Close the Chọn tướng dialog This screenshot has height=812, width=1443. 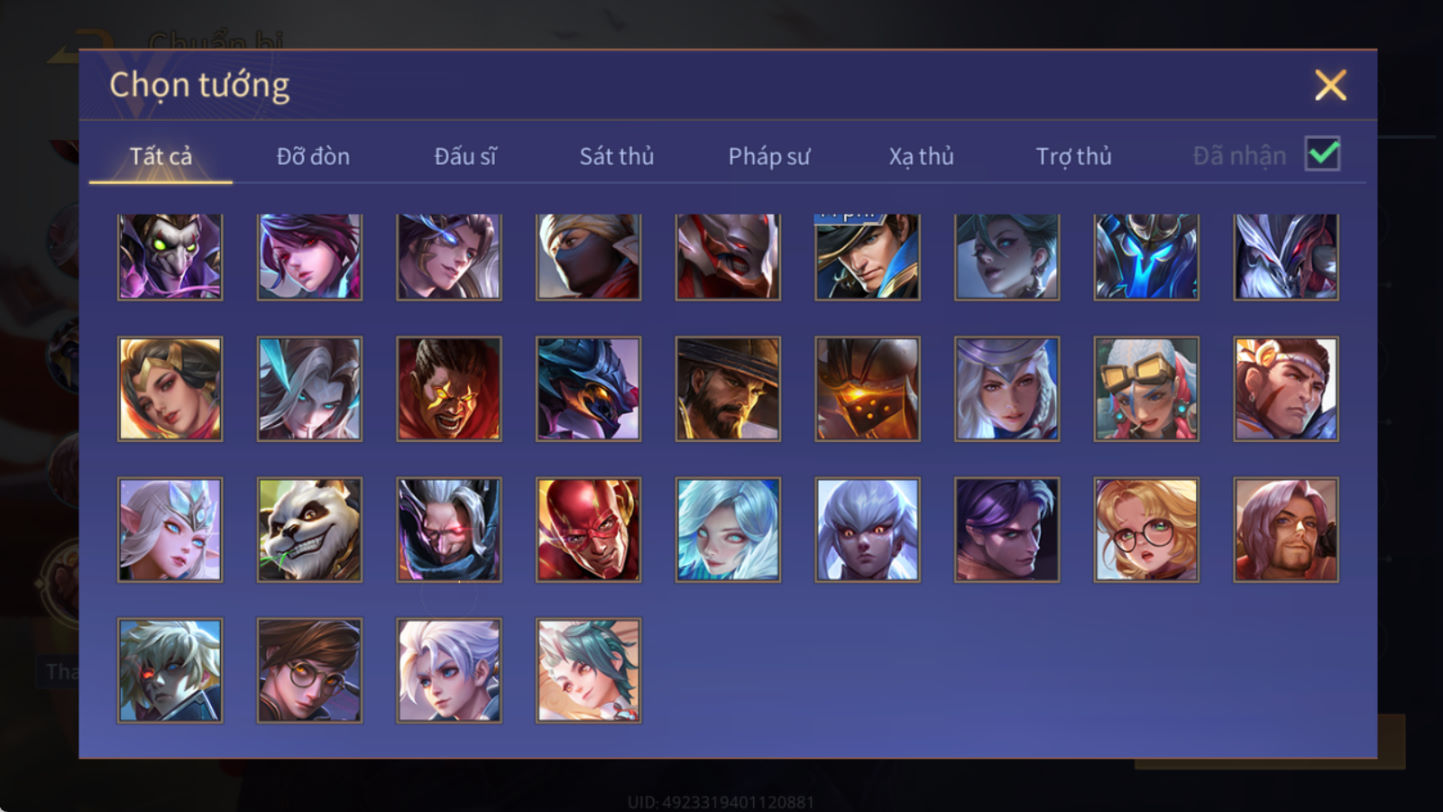pyautogui.click(x=1330, y=85)
